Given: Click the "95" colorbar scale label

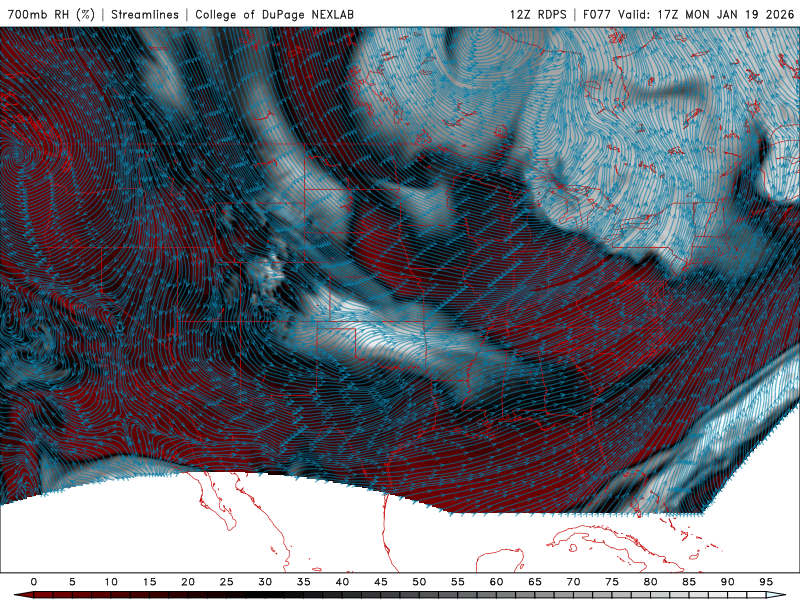Looking at the screenshot, I should tap(766, 582).
